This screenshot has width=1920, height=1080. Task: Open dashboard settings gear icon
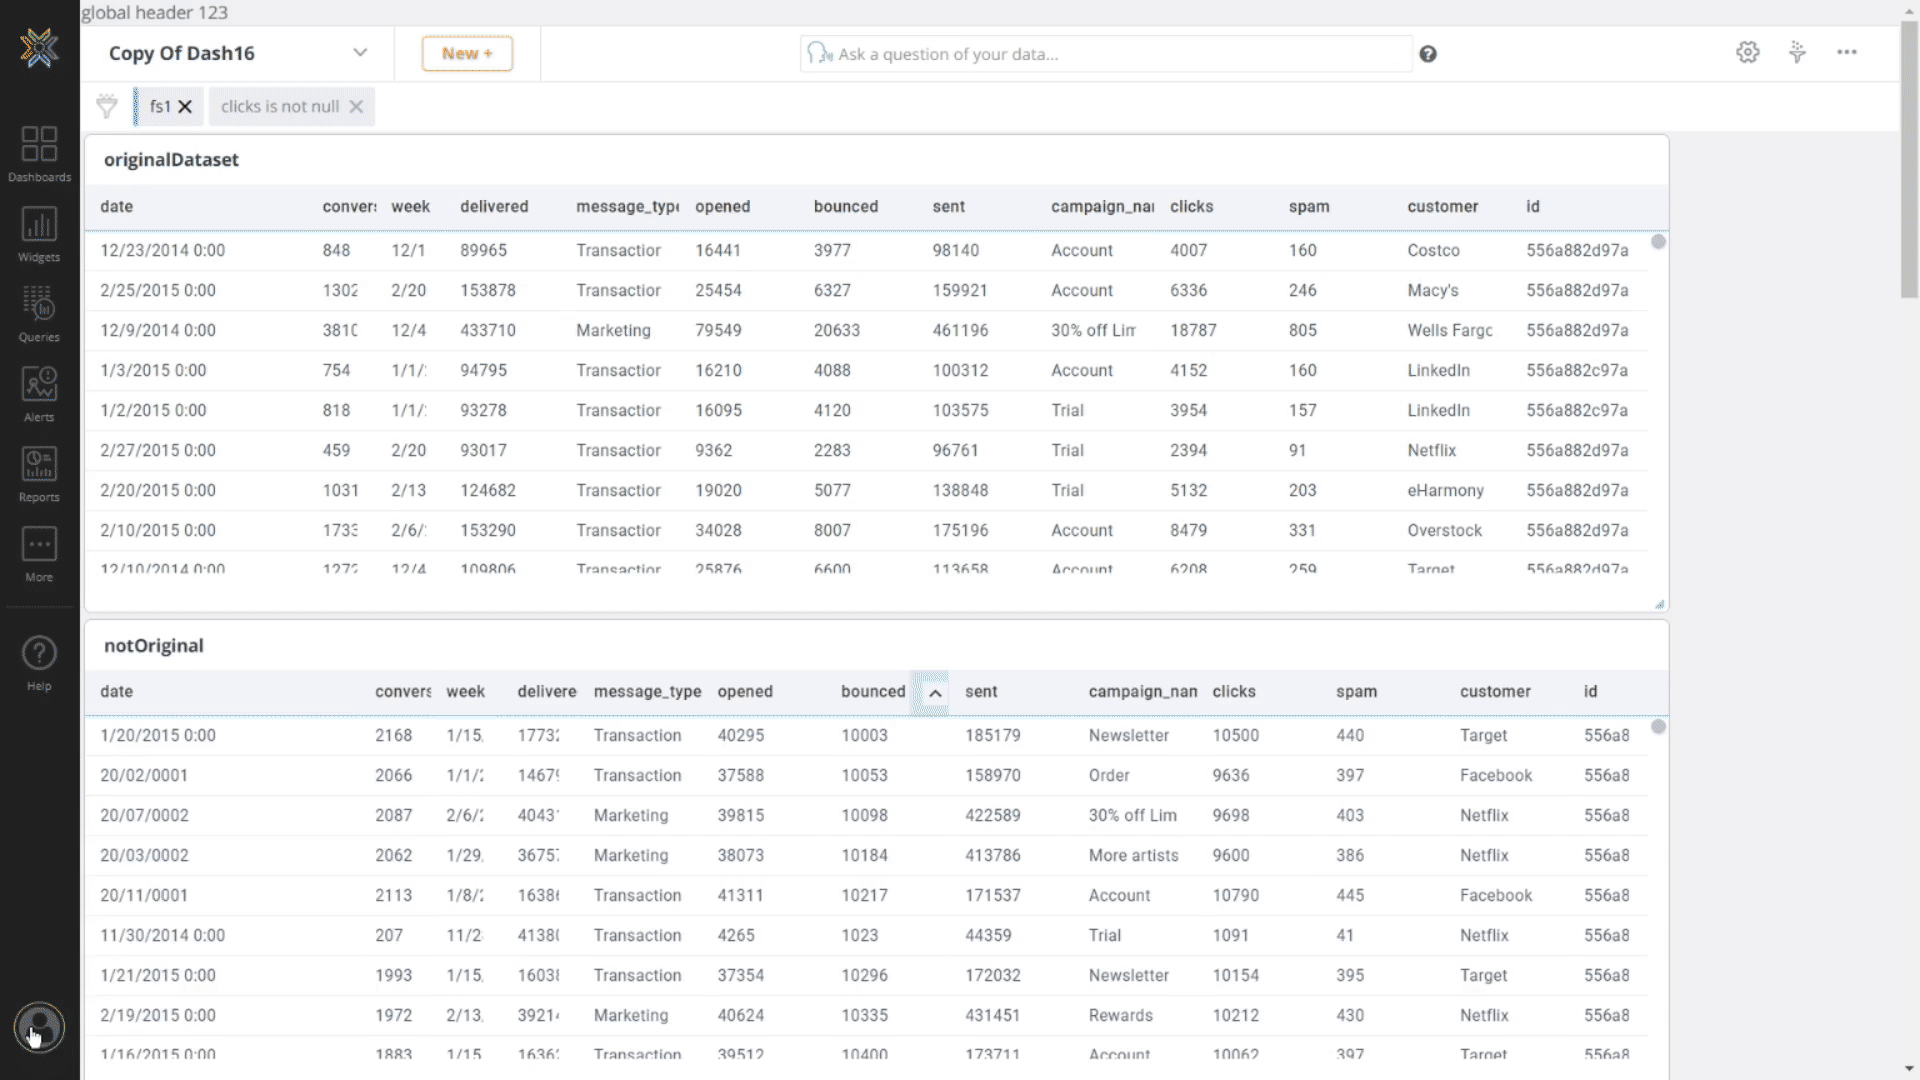(x=1747, y=53)
